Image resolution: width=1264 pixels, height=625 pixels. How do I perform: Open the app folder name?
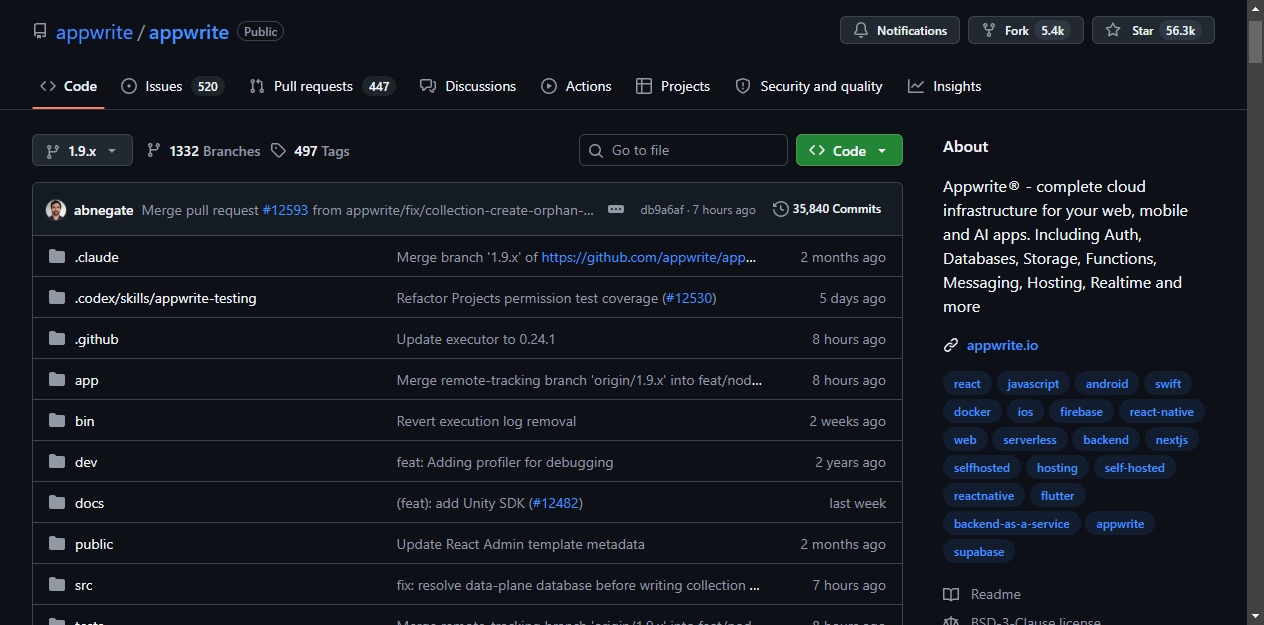(x=87, y=380)
